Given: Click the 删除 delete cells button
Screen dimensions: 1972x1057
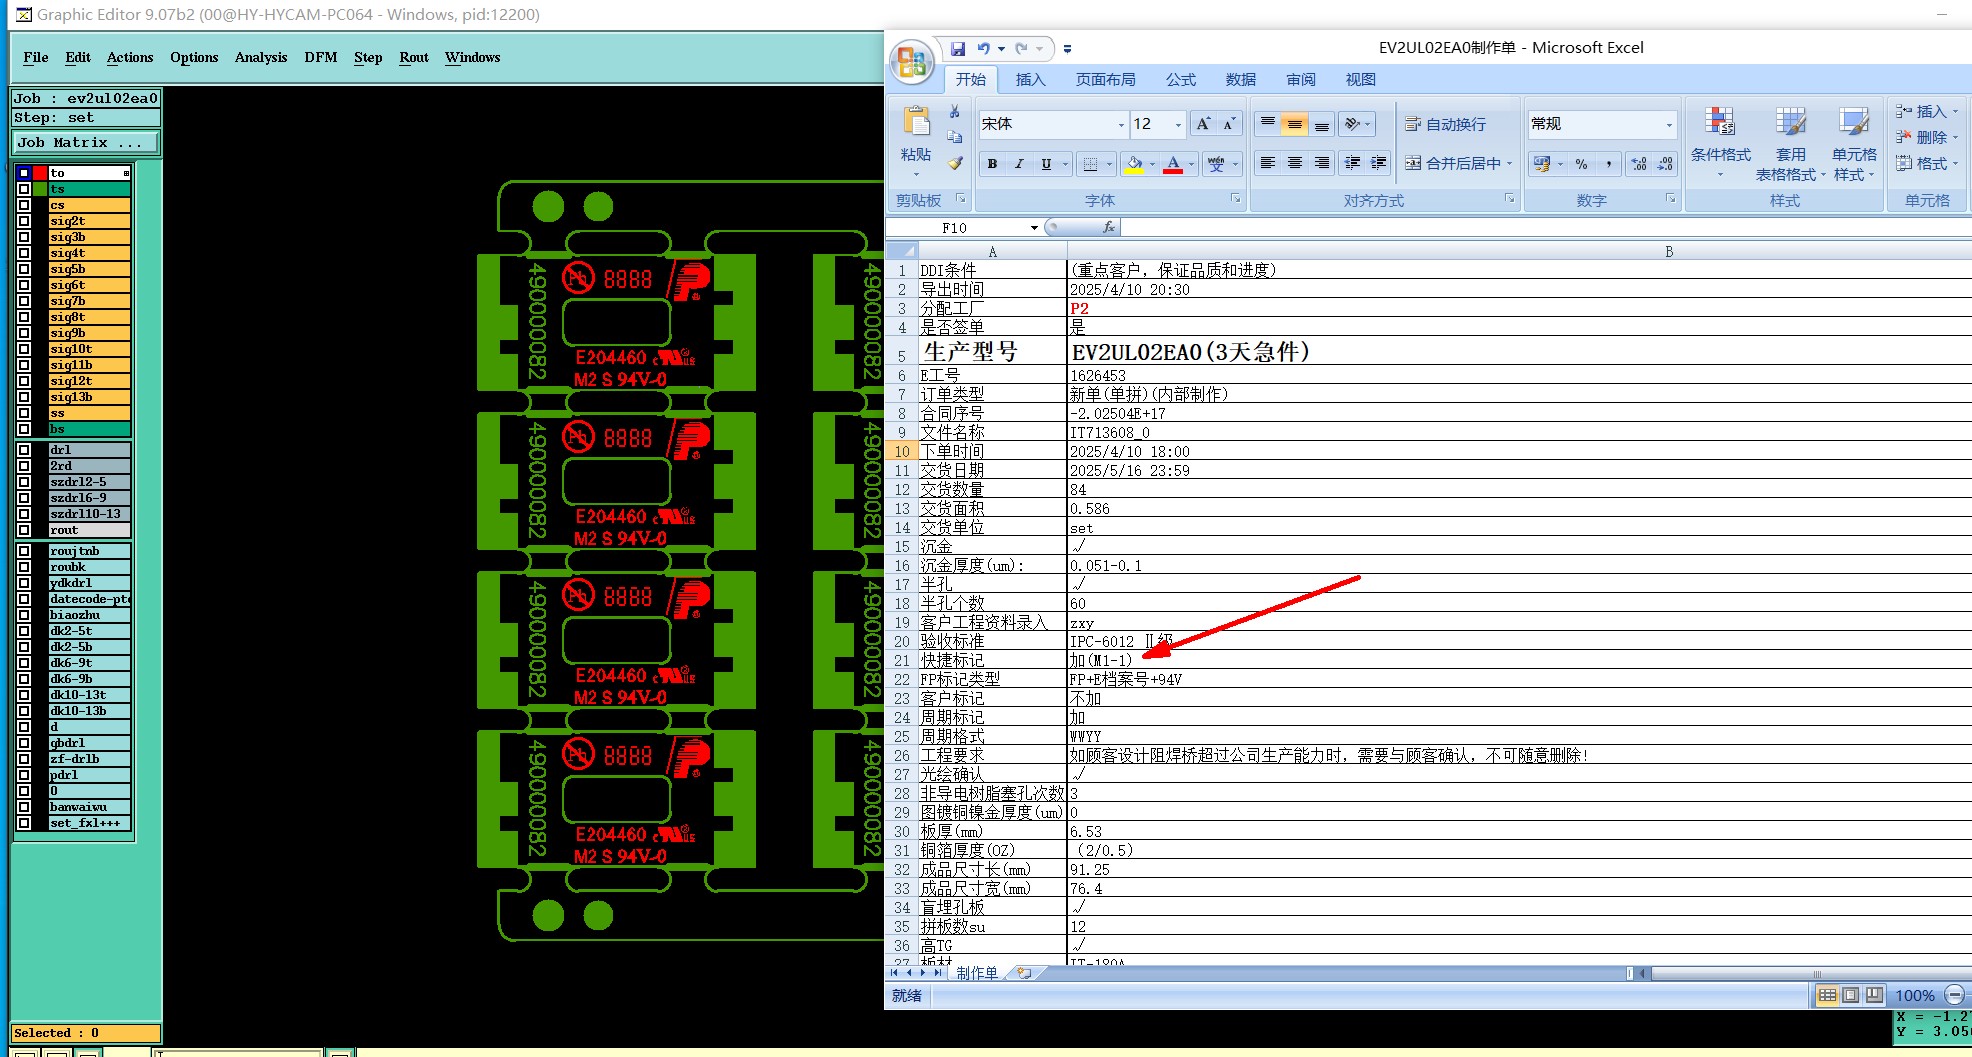Looking at the screenshot, I should [x=1925, y=137].
